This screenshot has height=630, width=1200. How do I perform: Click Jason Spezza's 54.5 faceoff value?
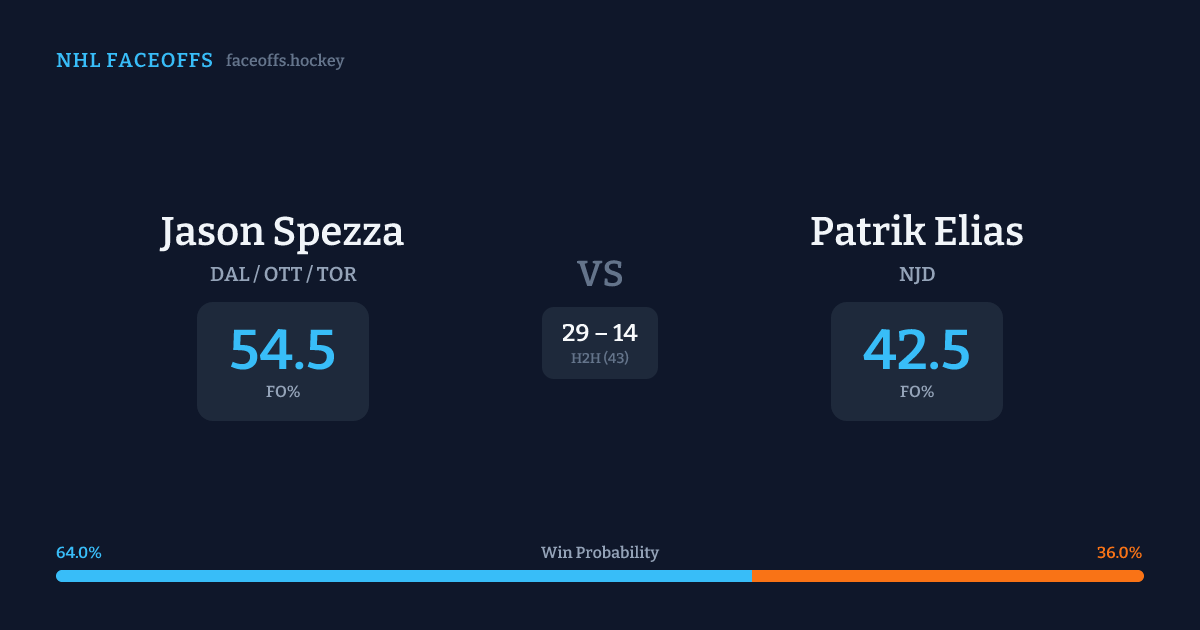(283, 349)
